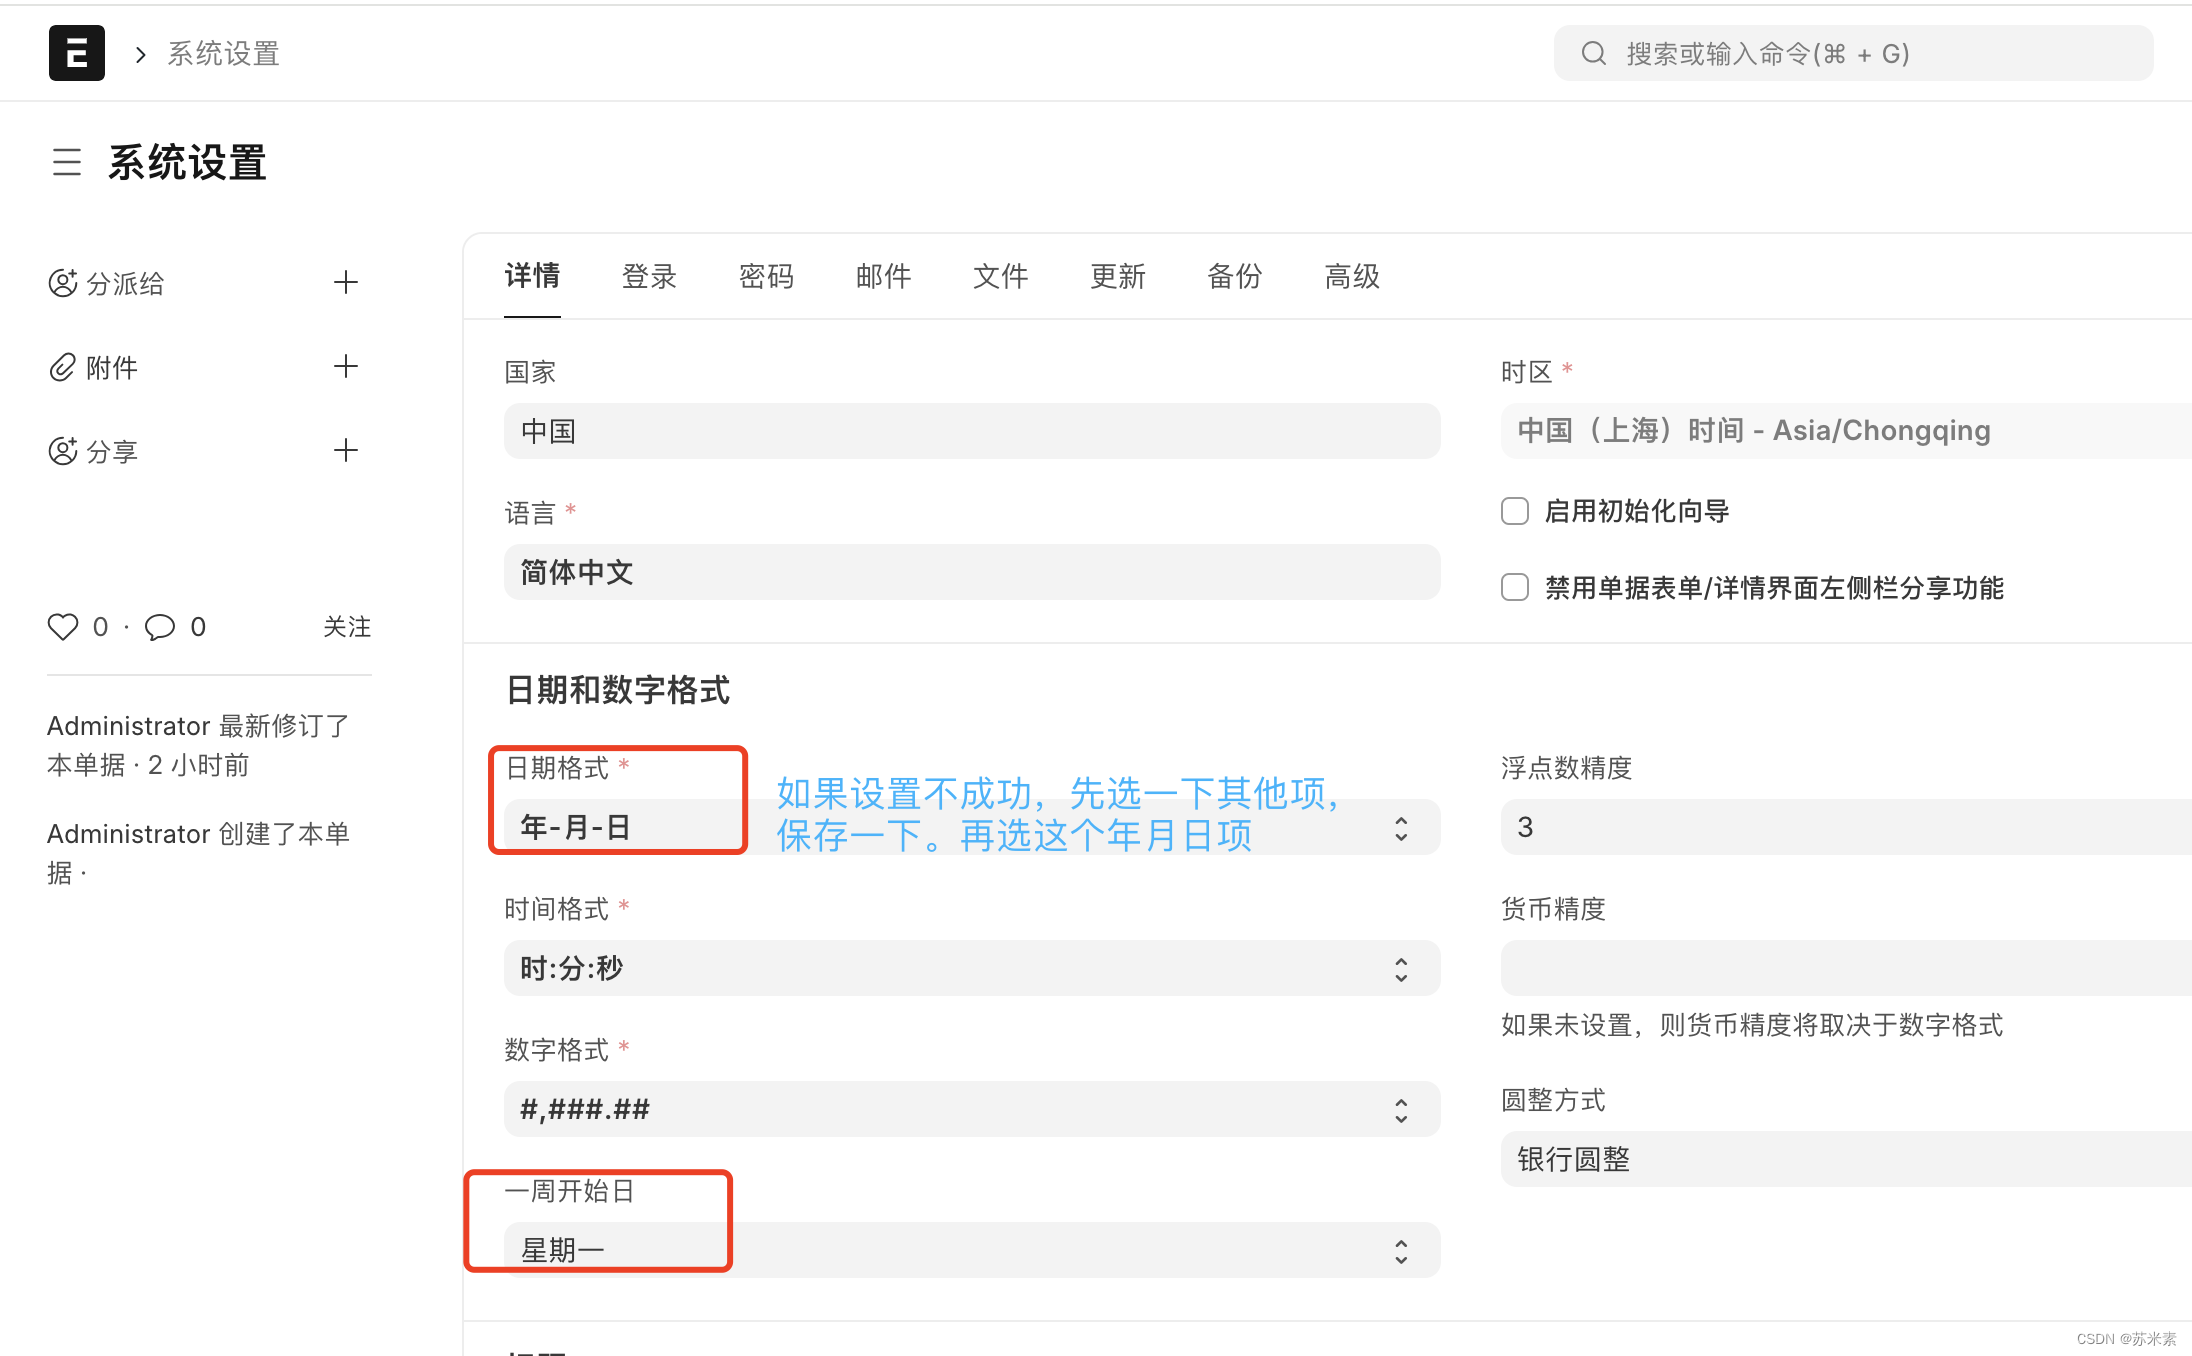The image size is (2192, 1356).
Task: Click the 国家 field showing 中国
Action: click(x=970, y=431)
